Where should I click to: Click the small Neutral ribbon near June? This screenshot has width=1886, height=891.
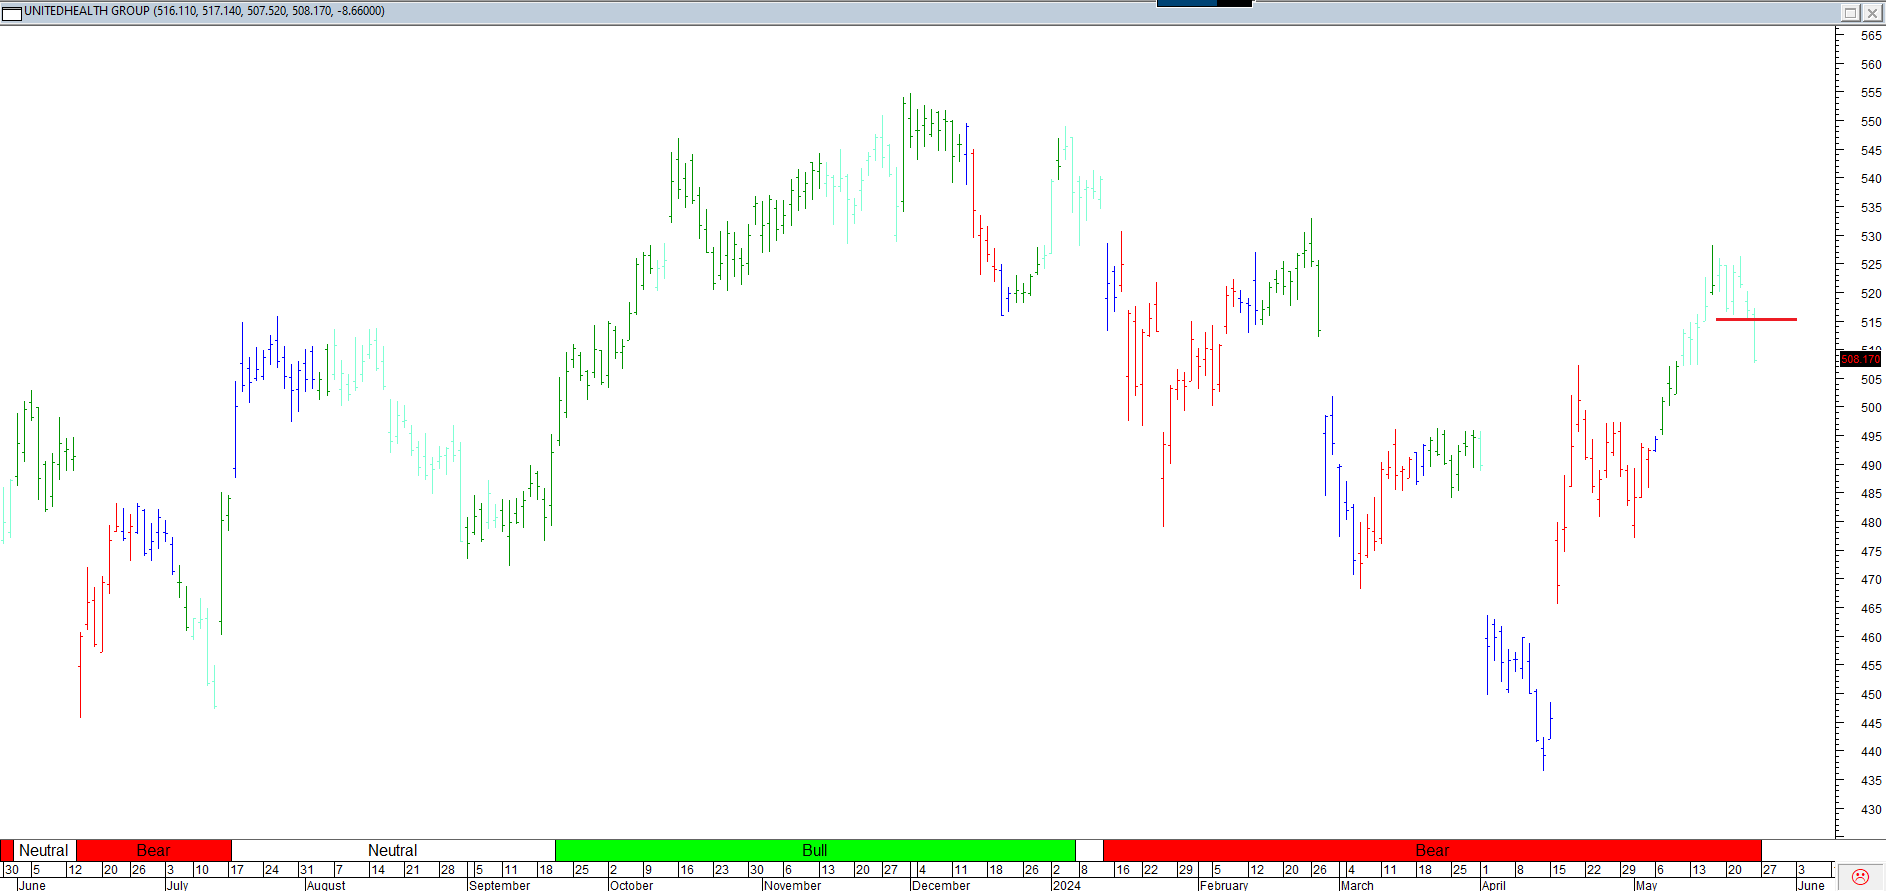(x=44, y=850)
